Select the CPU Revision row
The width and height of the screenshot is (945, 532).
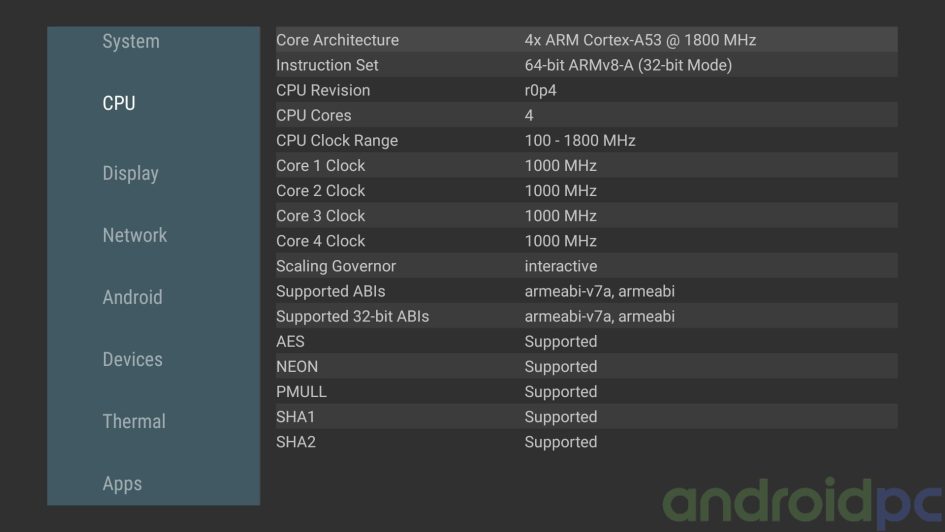click(x=586, y=90)
